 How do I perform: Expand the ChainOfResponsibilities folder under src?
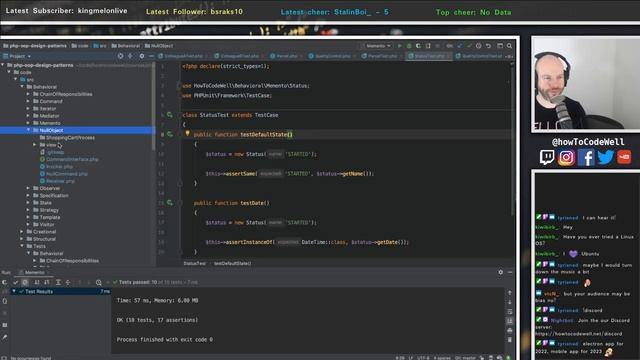[29, 94]
